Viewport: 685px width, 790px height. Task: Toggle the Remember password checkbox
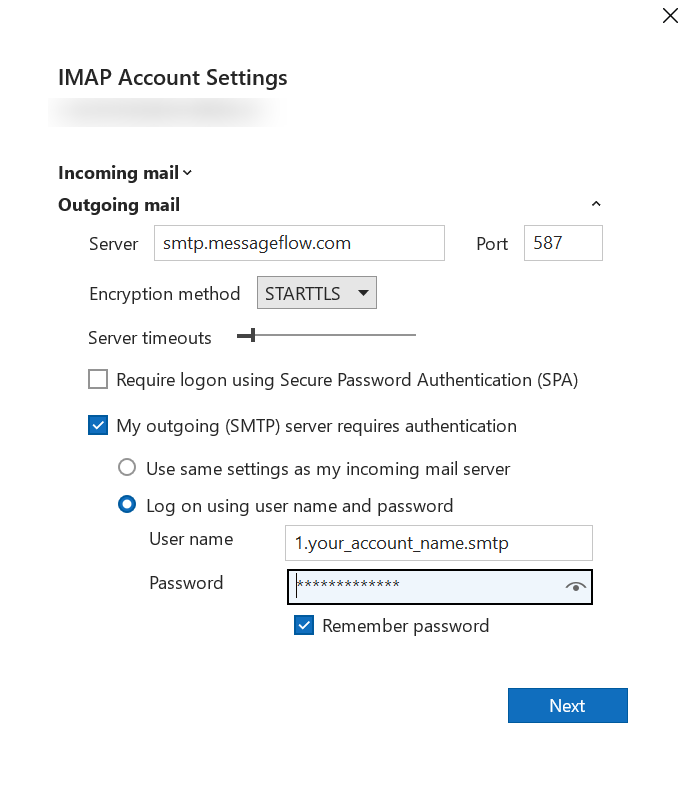pyautogui.click(x=304, y=626)
